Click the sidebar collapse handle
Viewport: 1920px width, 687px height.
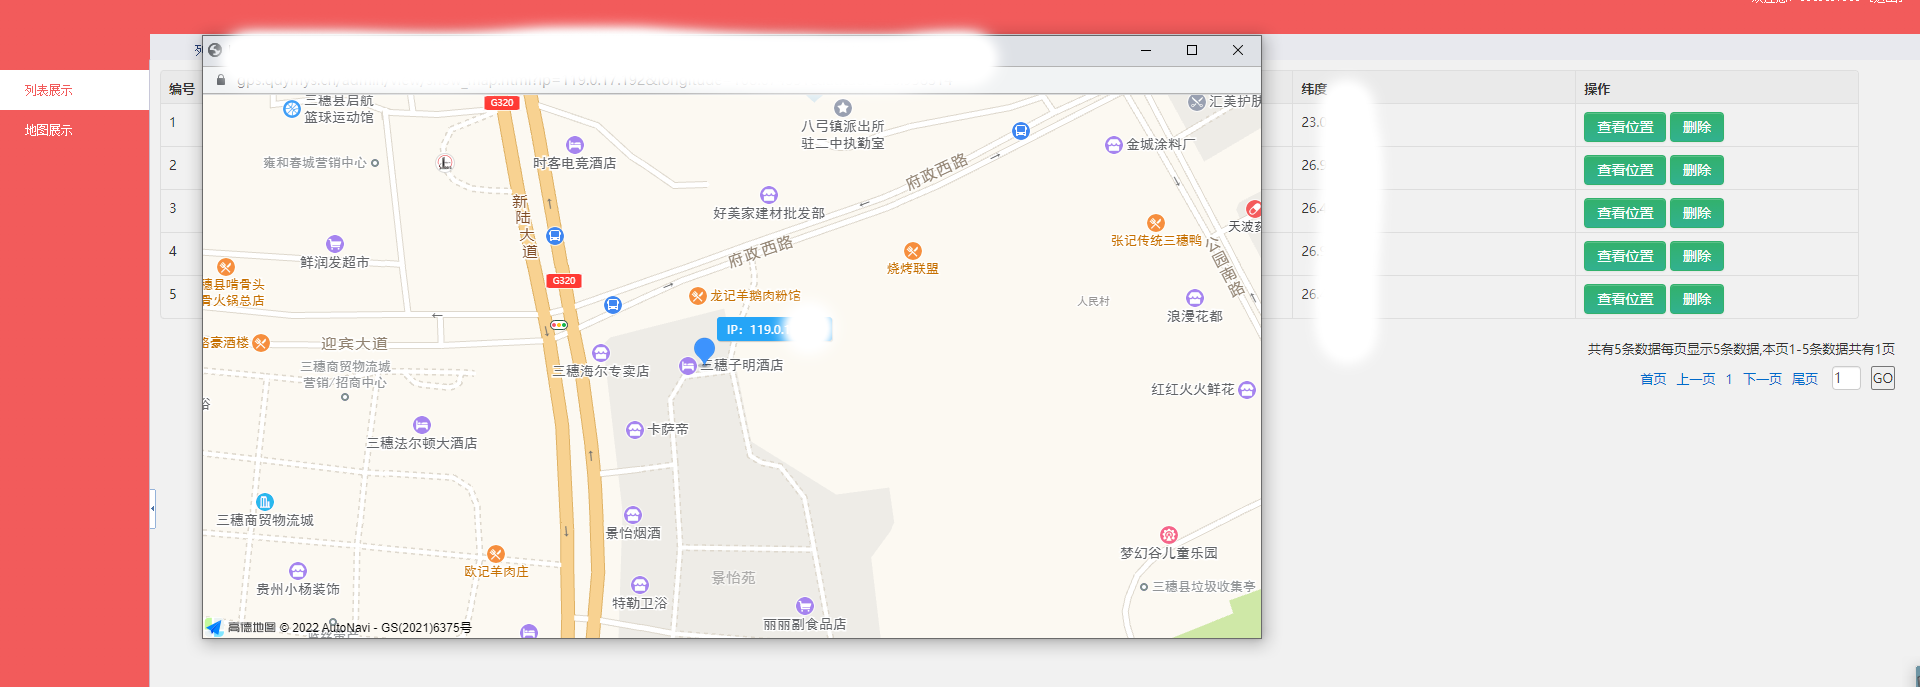[x=153, y=508]
